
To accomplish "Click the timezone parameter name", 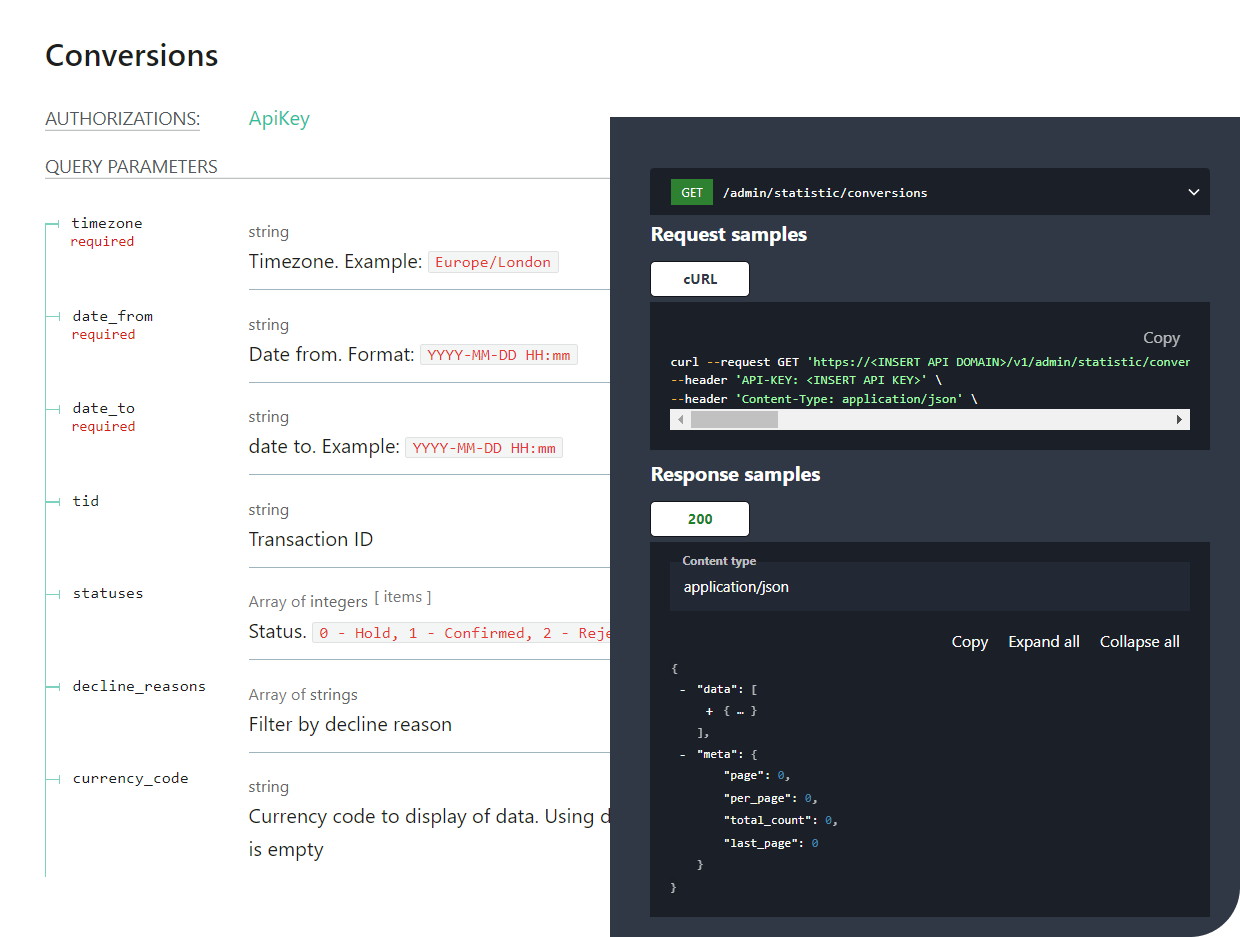I will click(107, 223).
